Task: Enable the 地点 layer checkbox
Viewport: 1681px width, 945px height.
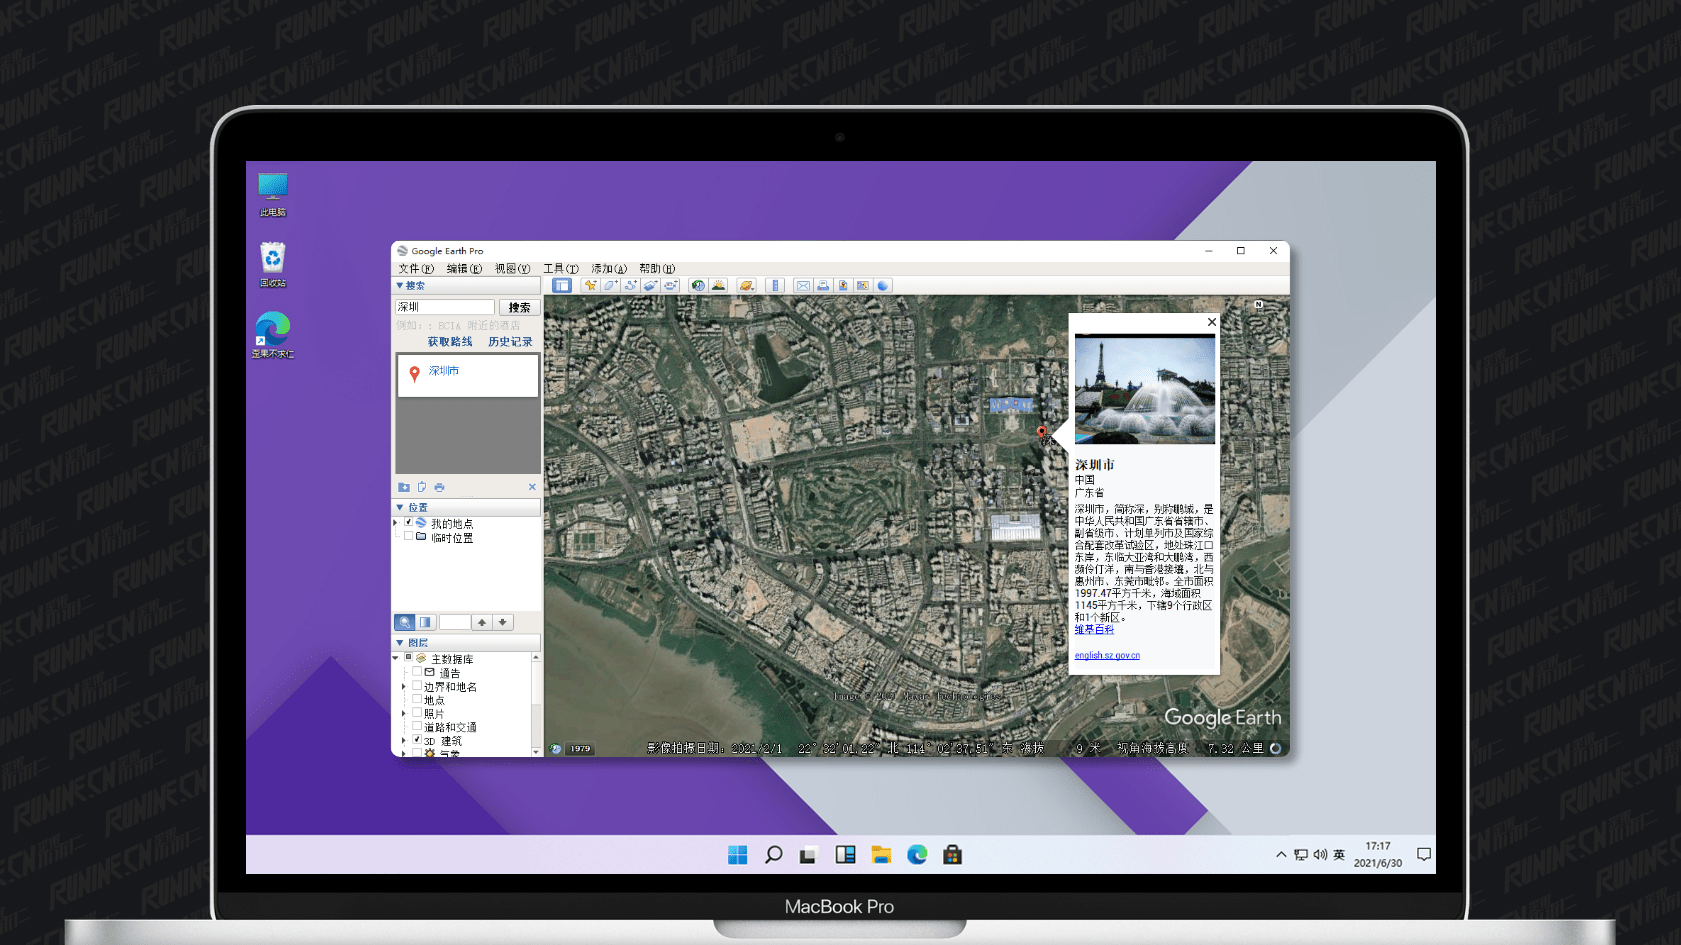Action: coord(417,699)
